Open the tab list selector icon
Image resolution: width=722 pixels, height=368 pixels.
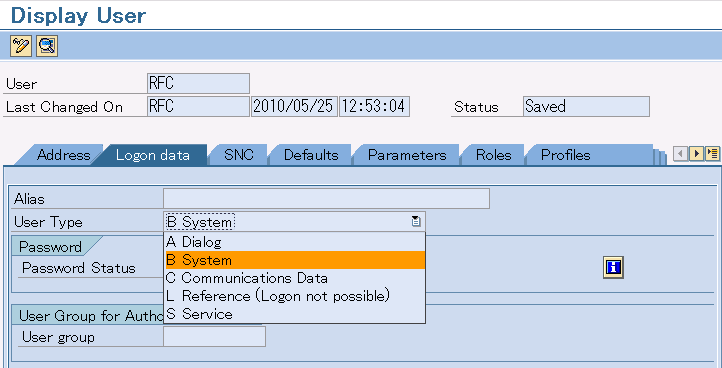pyautogui.click(x=712, y=153)
